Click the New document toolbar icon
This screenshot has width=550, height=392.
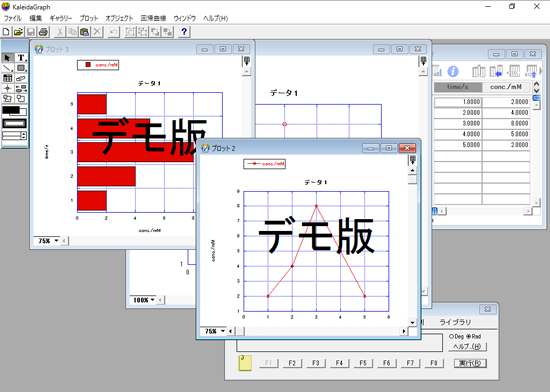click(6, 32)
